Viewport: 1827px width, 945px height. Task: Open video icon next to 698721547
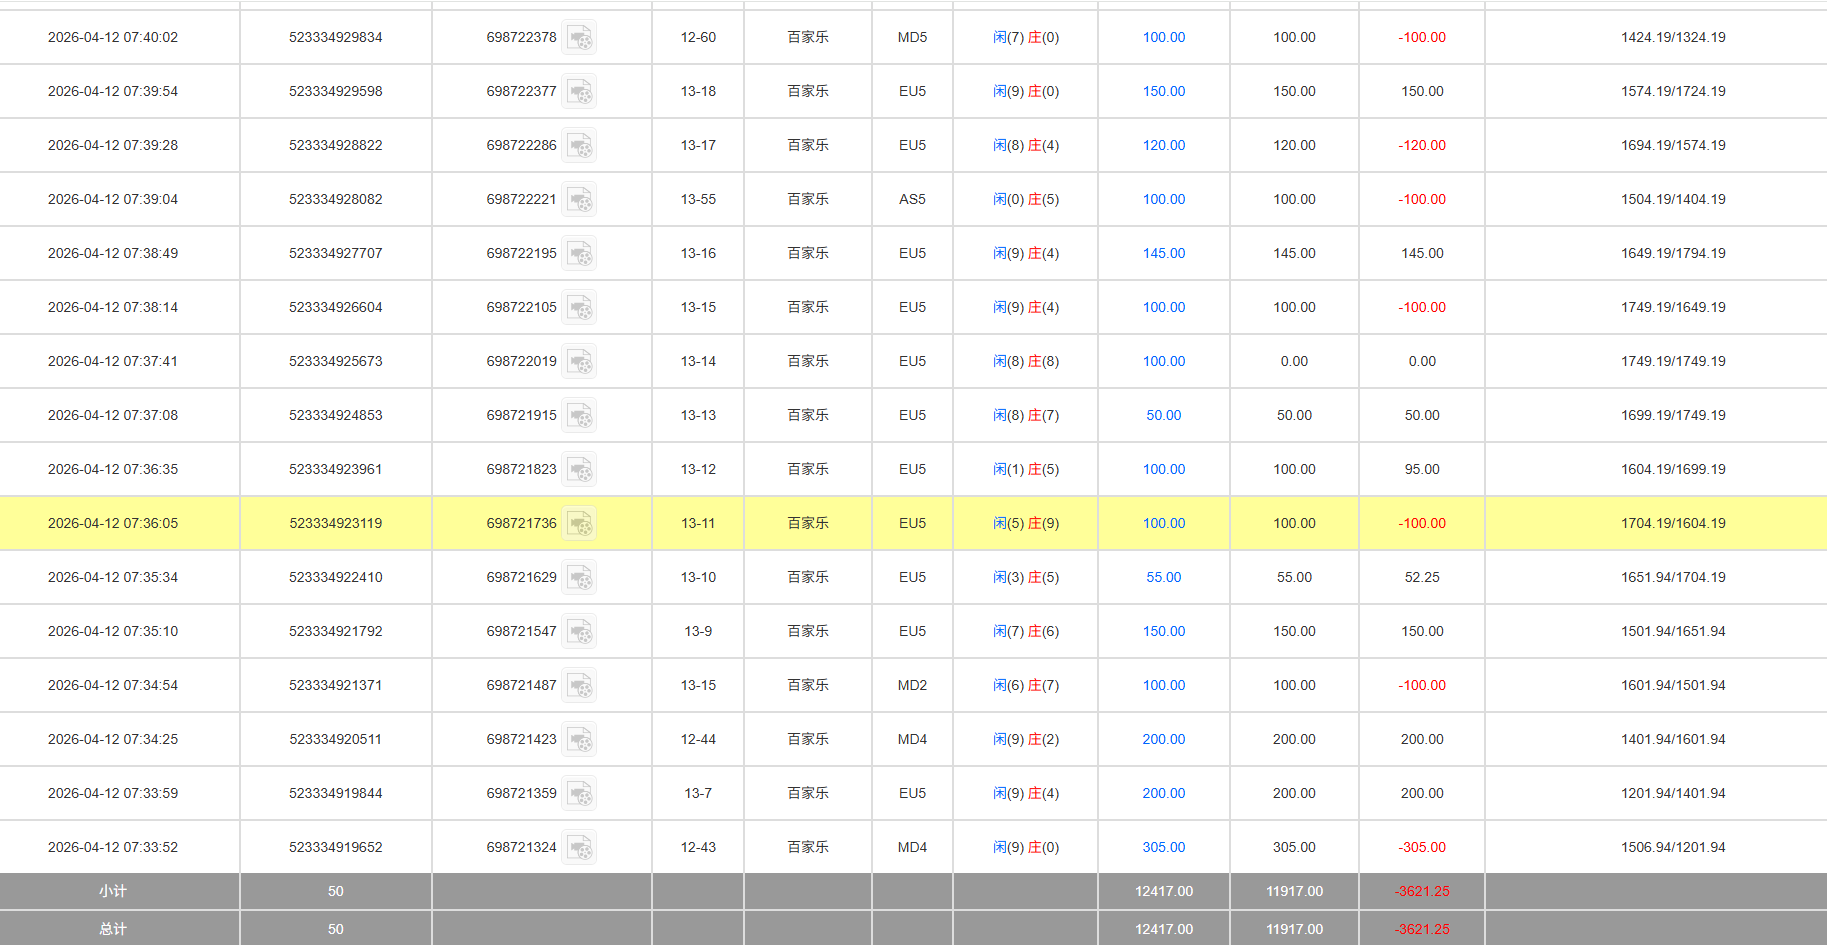point(579,632)
